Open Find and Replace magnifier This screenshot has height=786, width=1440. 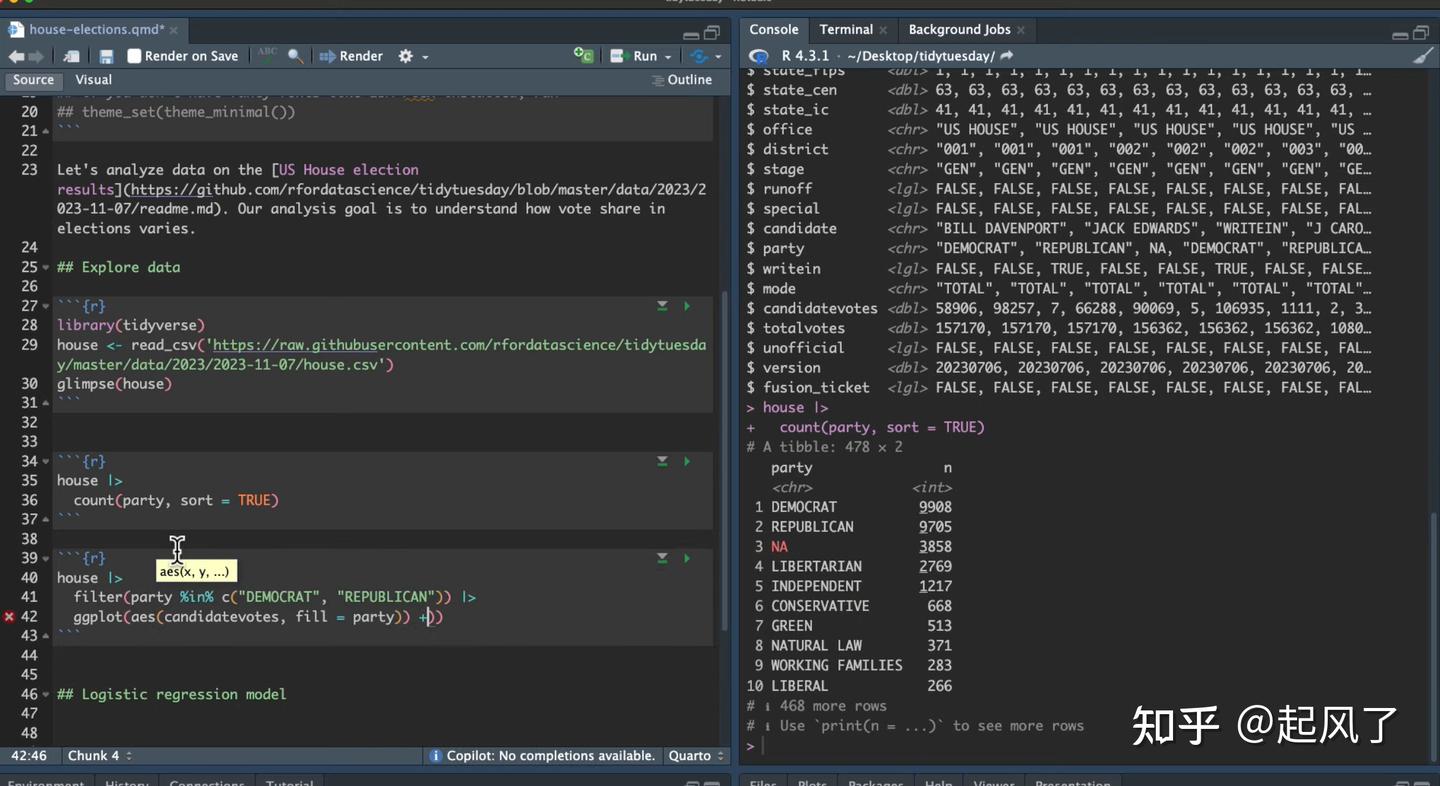(x=296, y=56)
